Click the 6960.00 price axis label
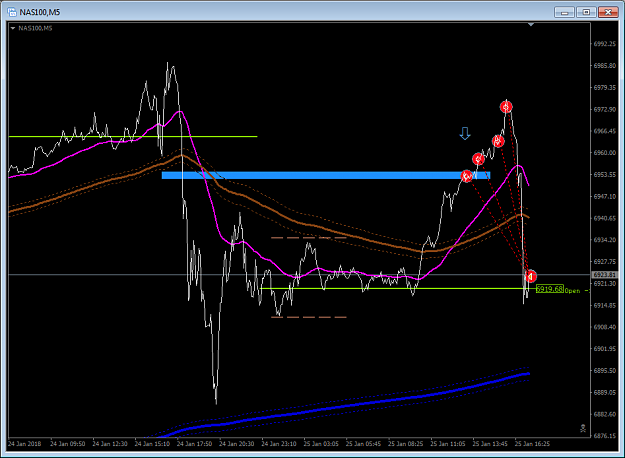The height and width of the screenshot is (458, 625). tap(604, 153)
